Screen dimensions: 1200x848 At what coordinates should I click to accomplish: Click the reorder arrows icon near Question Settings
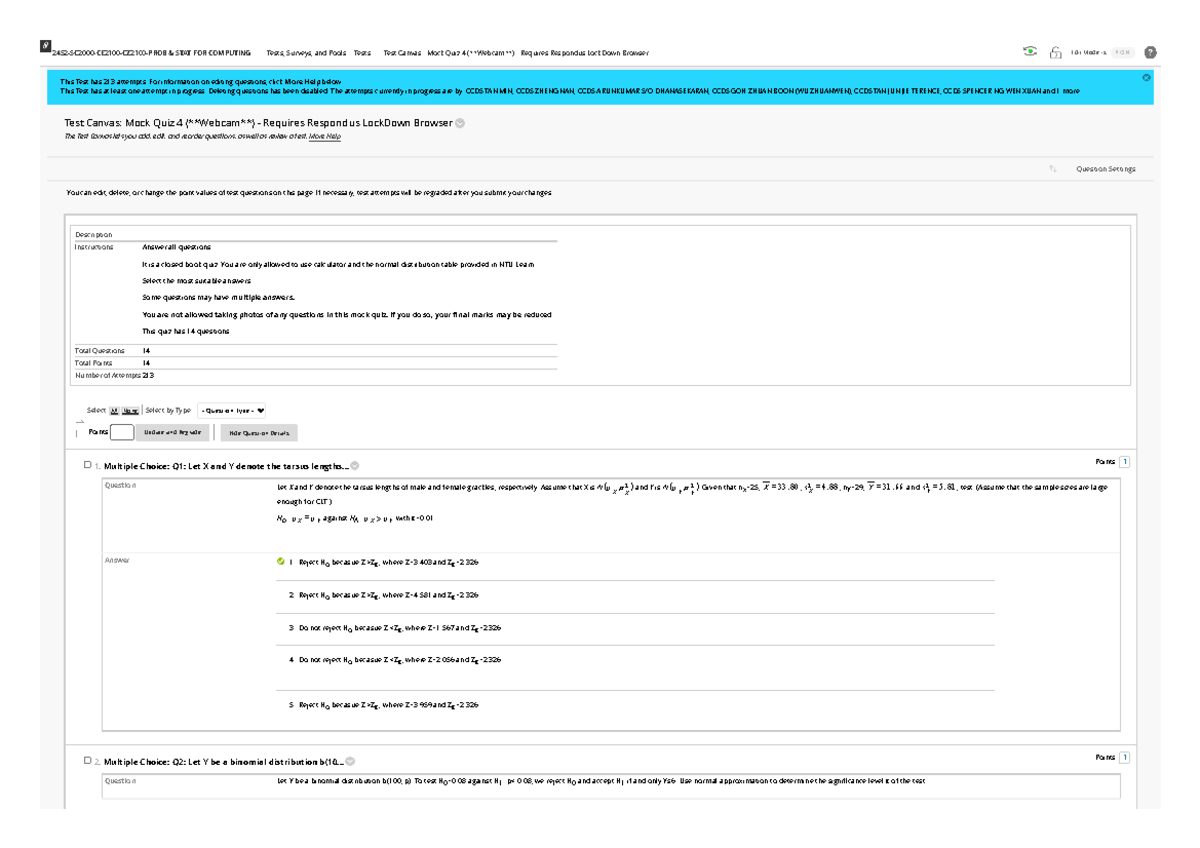click(x=1053, y=169)
